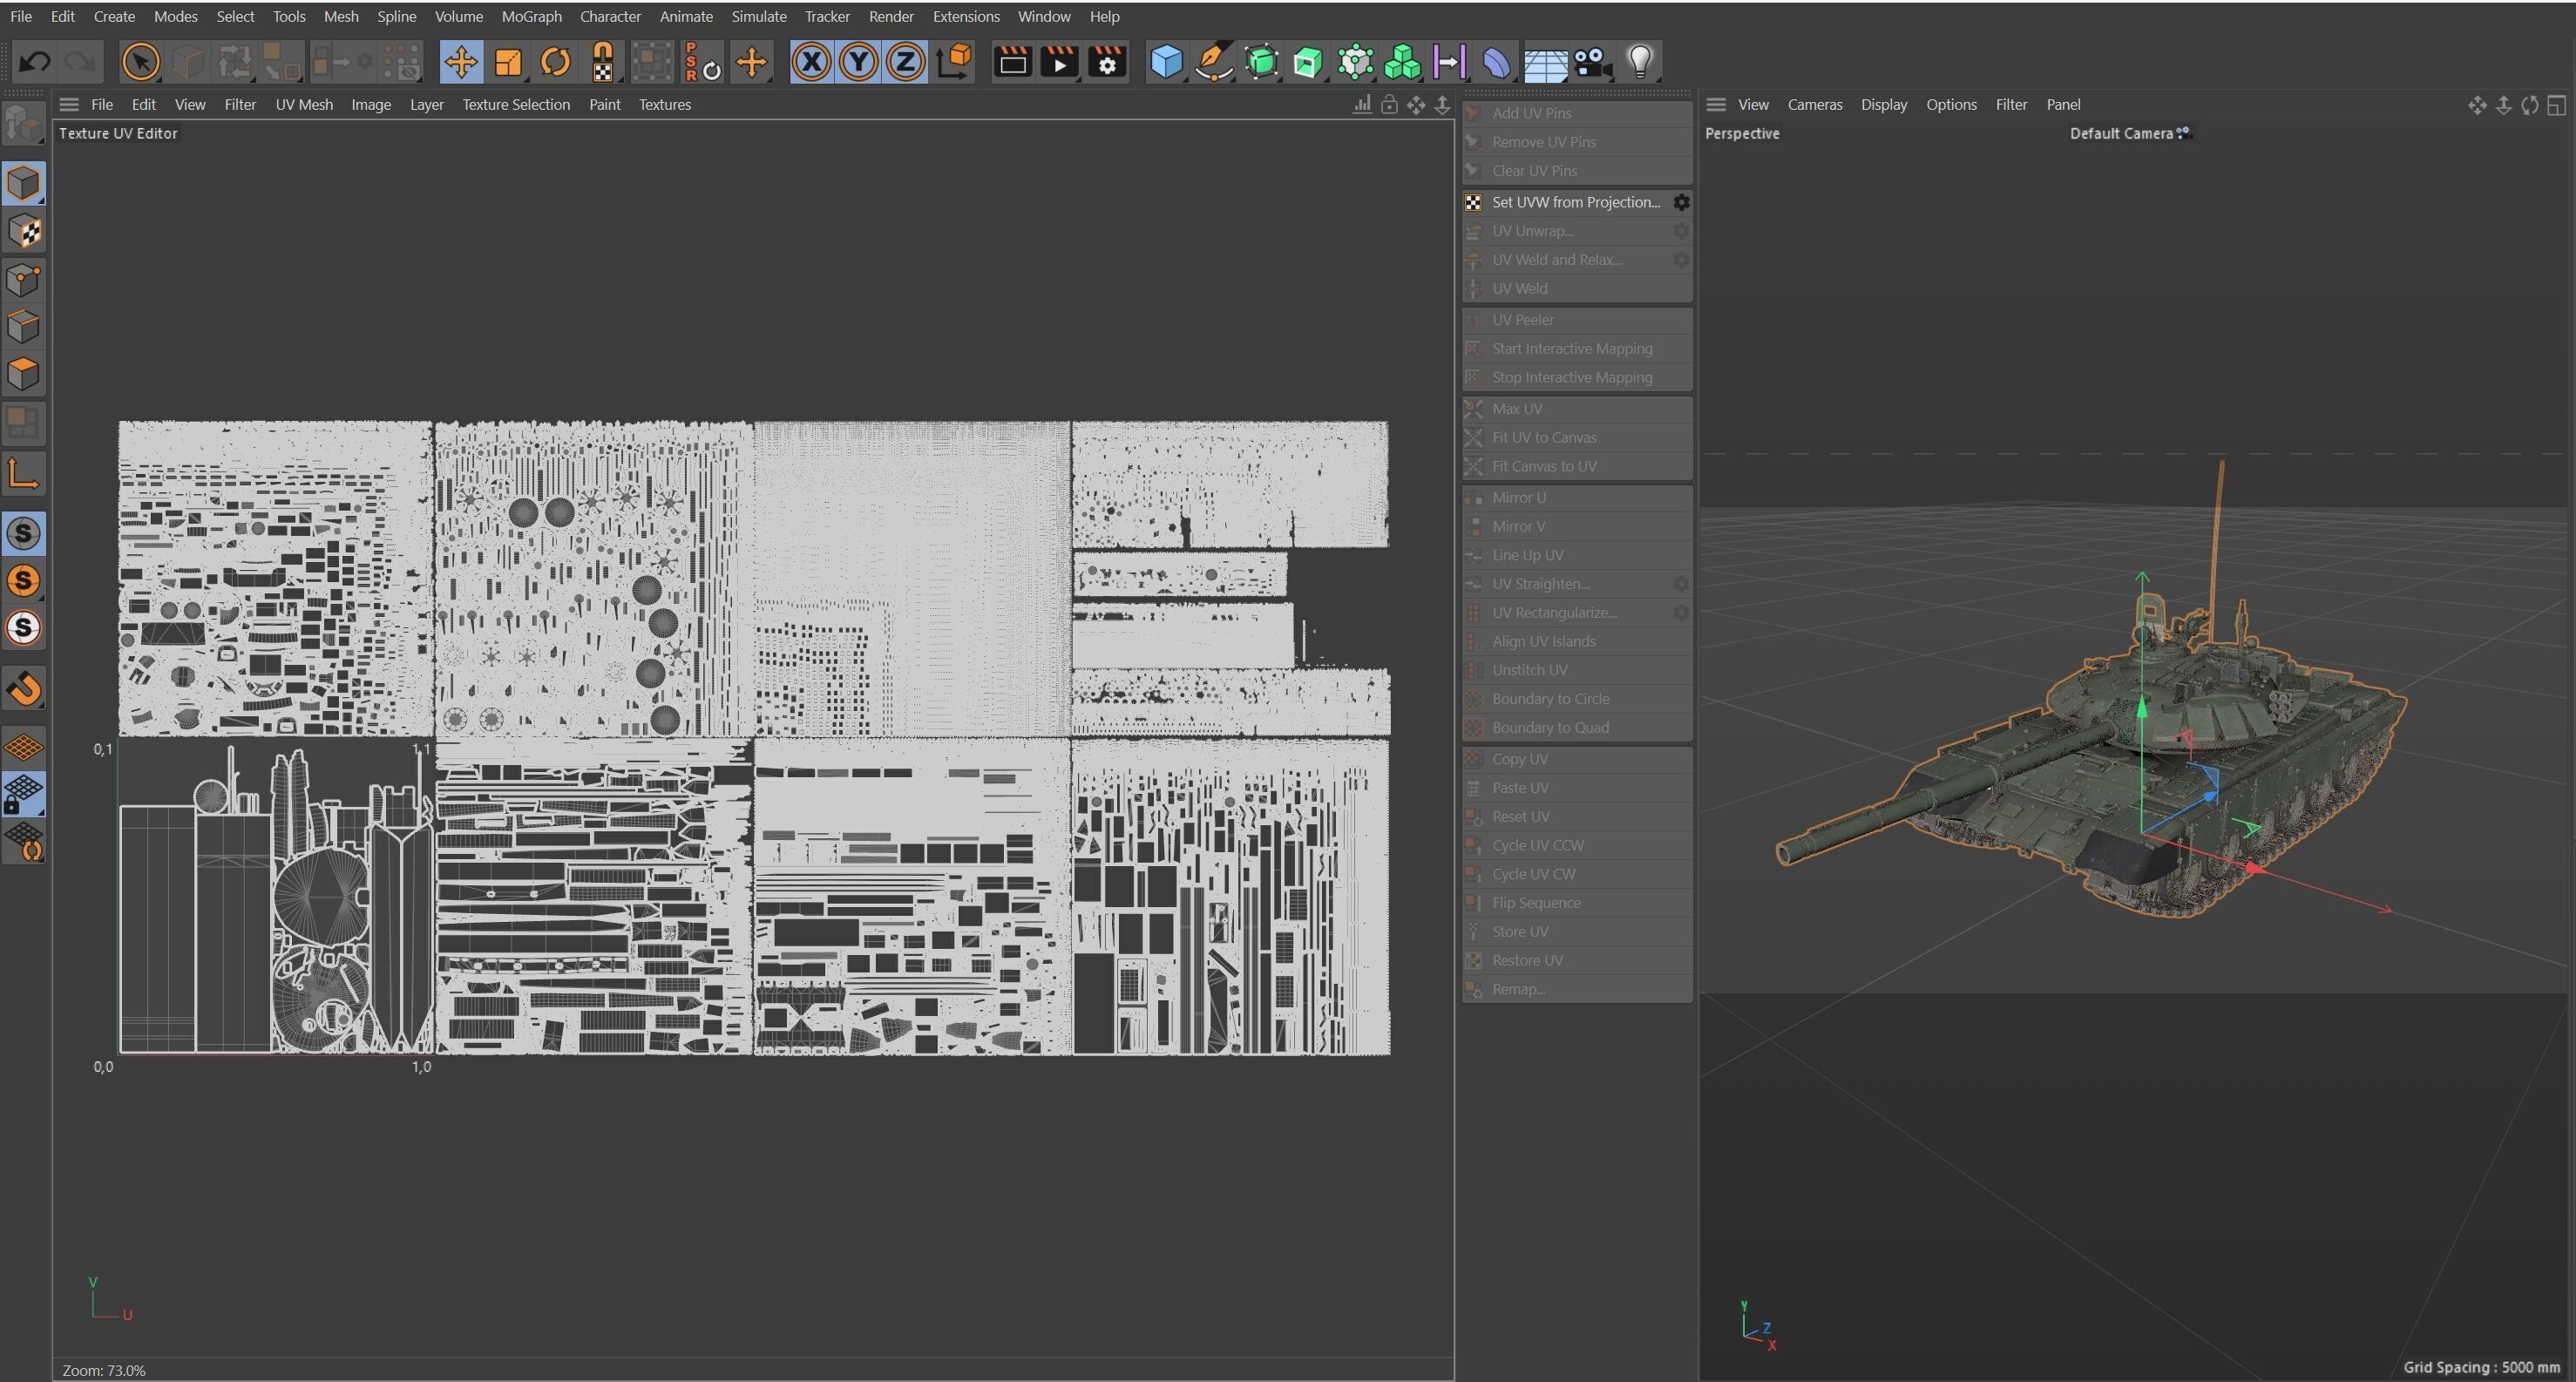
Task: Open the viewport panel hamburger menu
Action: 1716,104
